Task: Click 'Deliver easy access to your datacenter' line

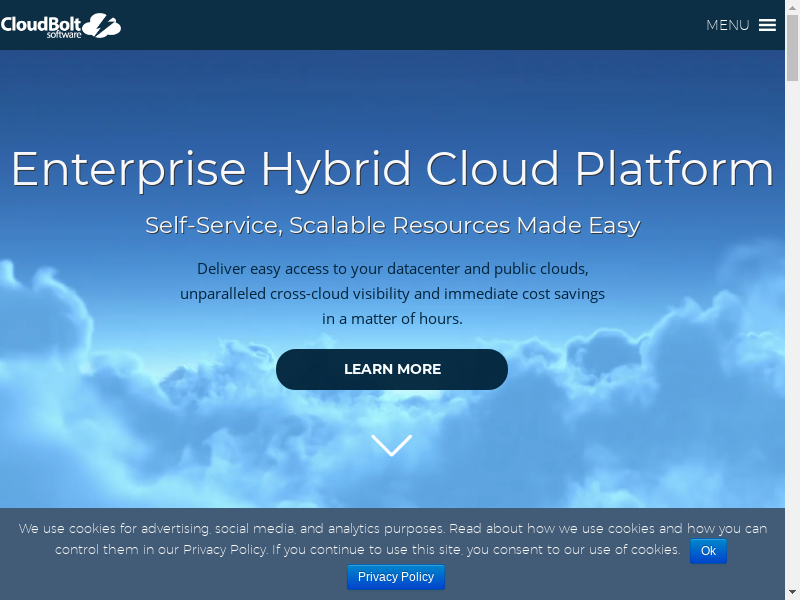Action: (x=392, y=269)
